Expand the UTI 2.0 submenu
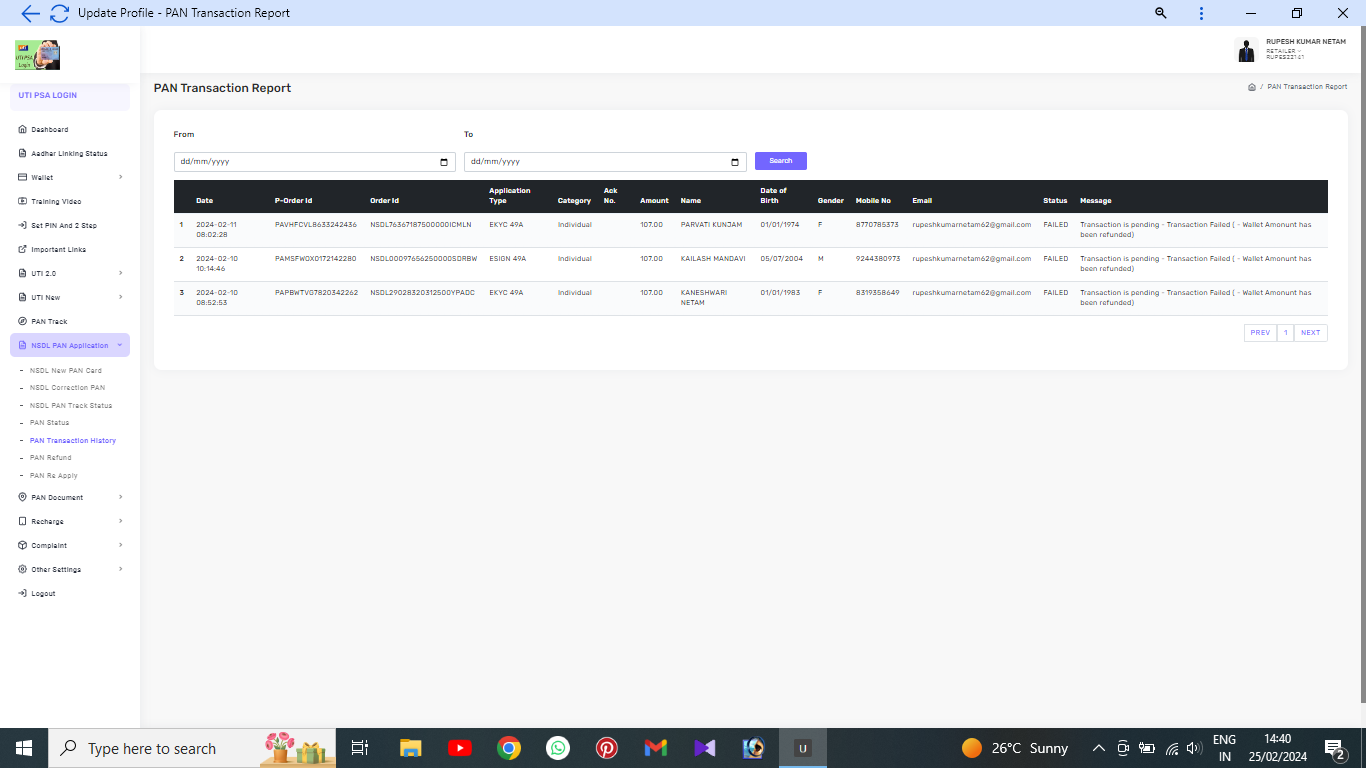1366x768 pixels. [70, 273]
